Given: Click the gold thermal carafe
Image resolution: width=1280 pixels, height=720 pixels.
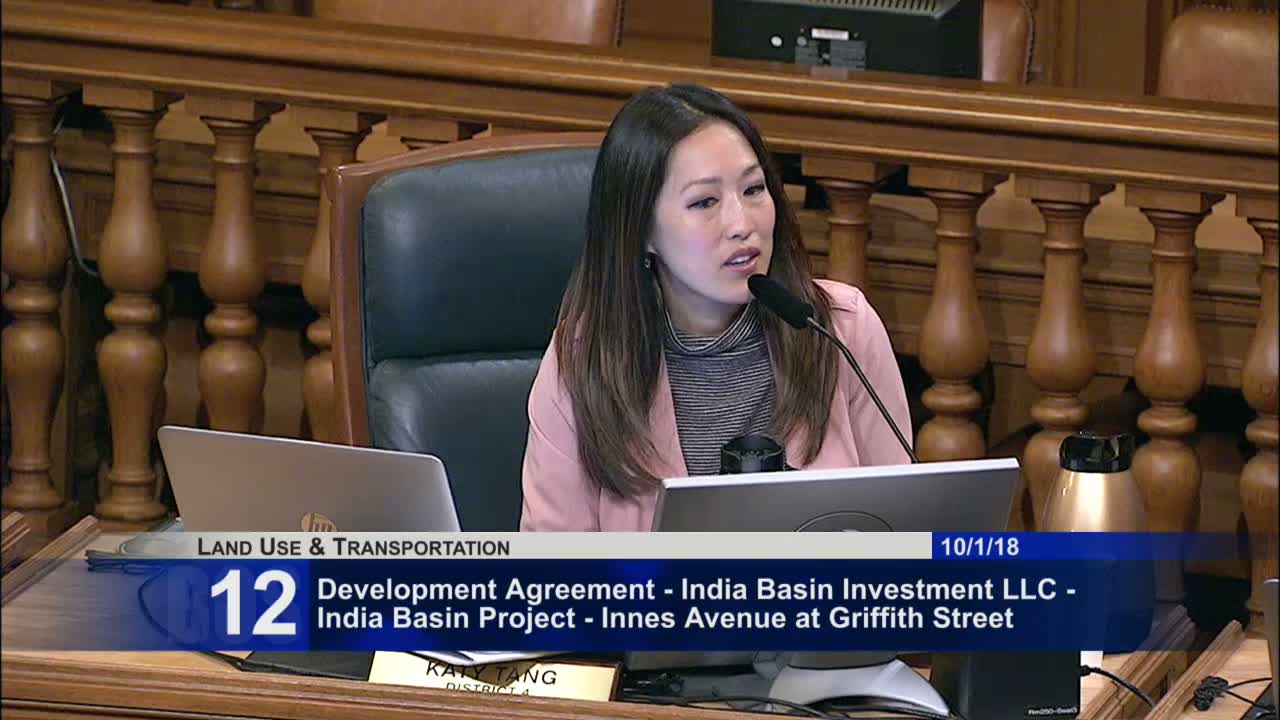Looking at the screenshot, I should (x=1095, y=483).
